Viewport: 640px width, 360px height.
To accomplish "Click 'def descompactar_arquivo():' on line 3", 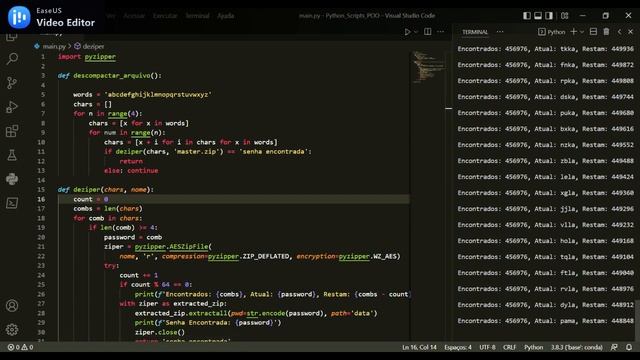I will (109, 76).
